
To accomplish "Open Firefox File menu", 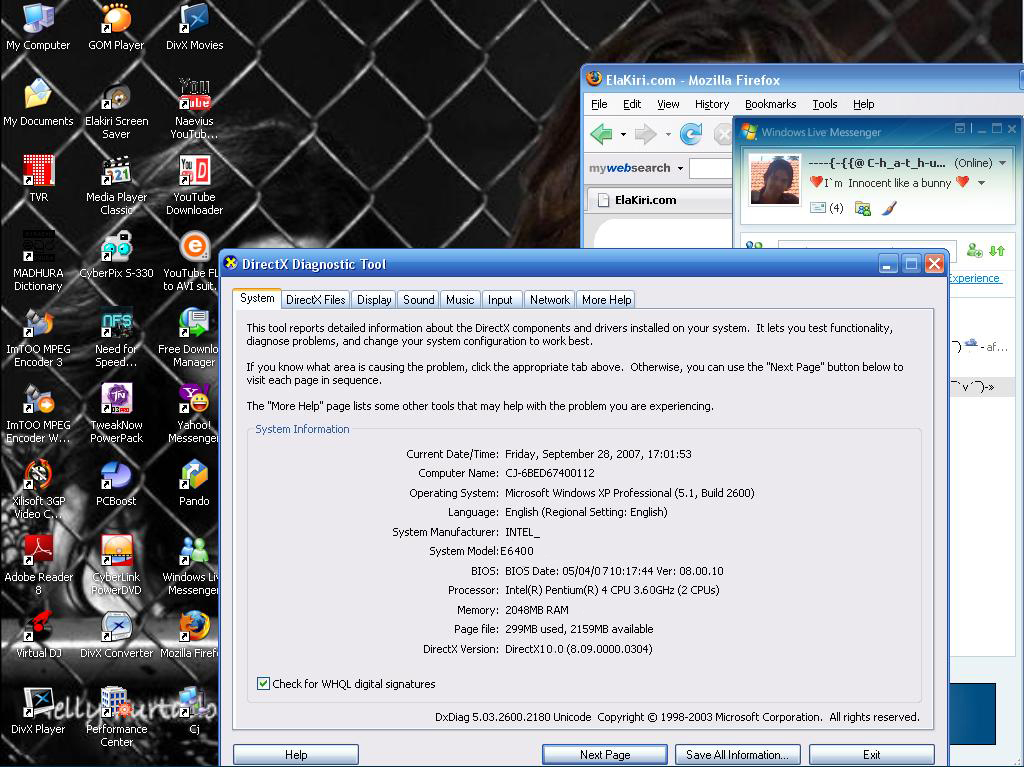I will click(x=599, y=104).
